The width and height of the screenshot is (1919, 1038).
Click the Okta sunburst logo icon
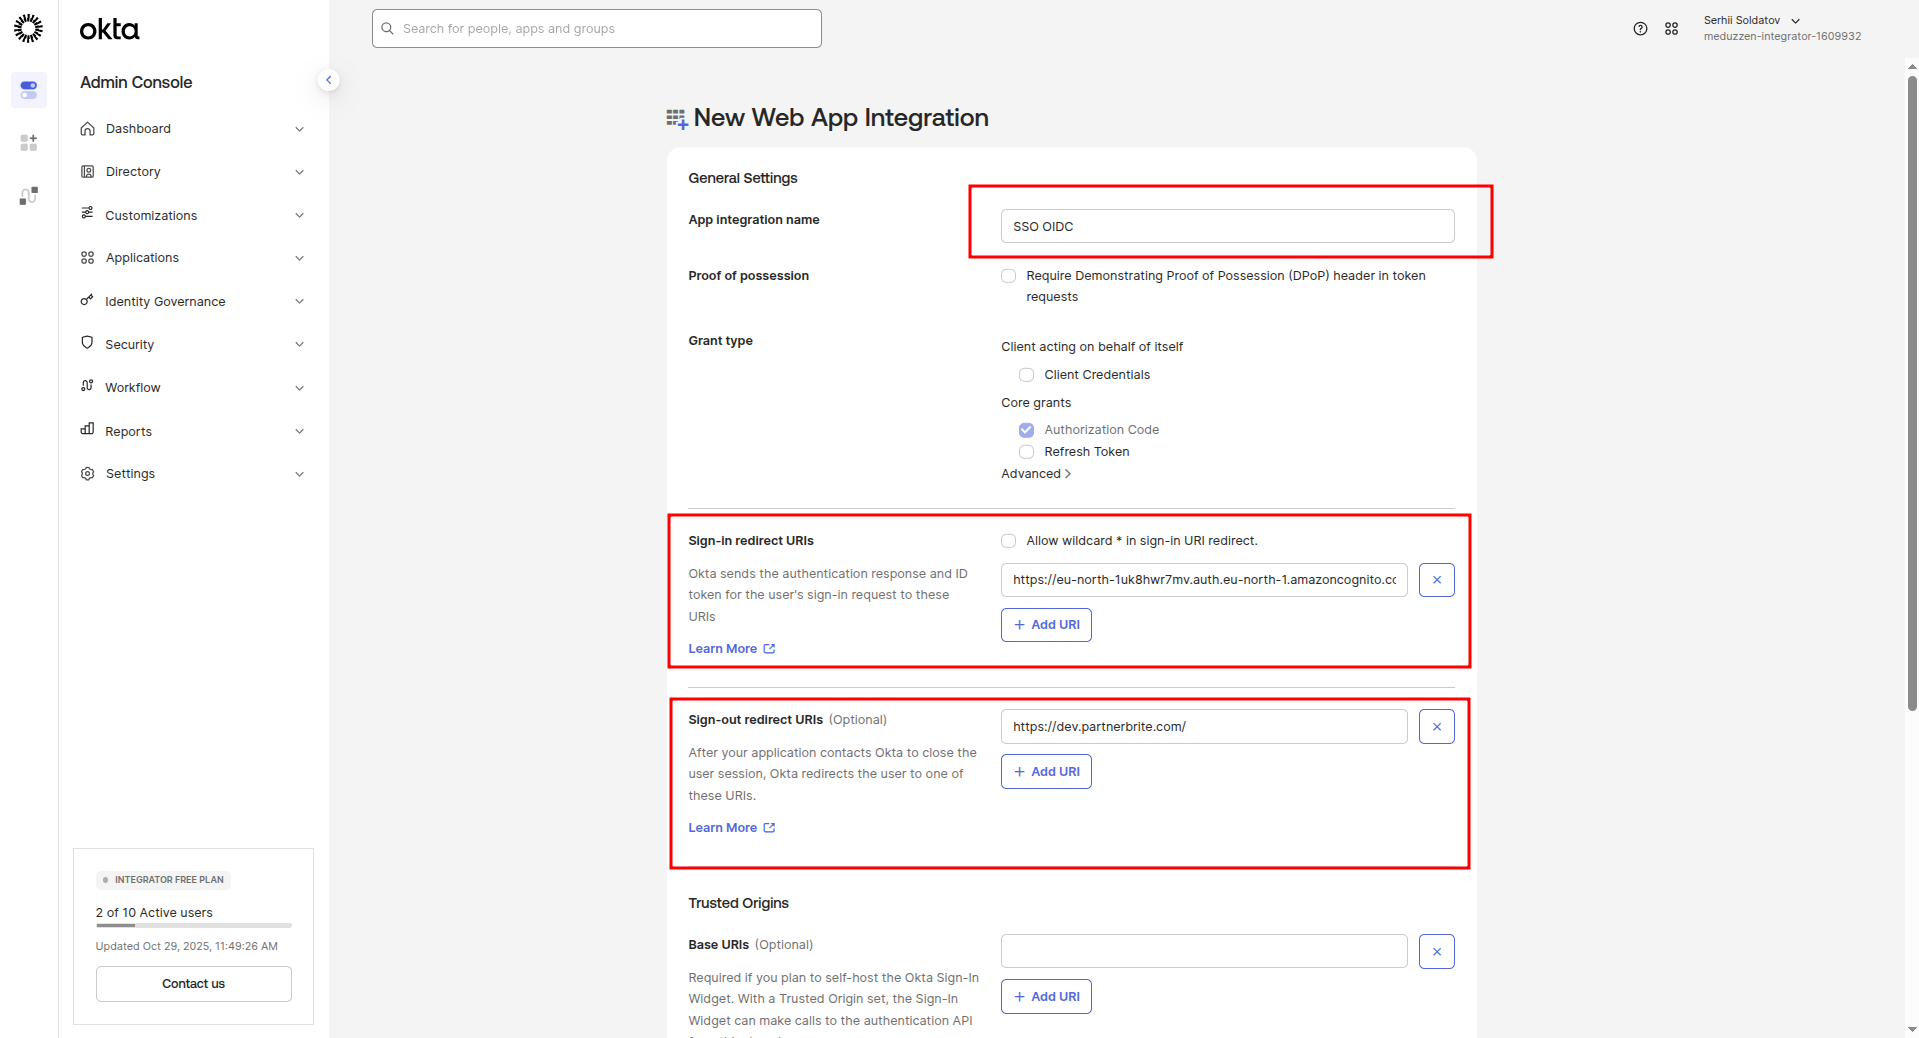(28, 28)
